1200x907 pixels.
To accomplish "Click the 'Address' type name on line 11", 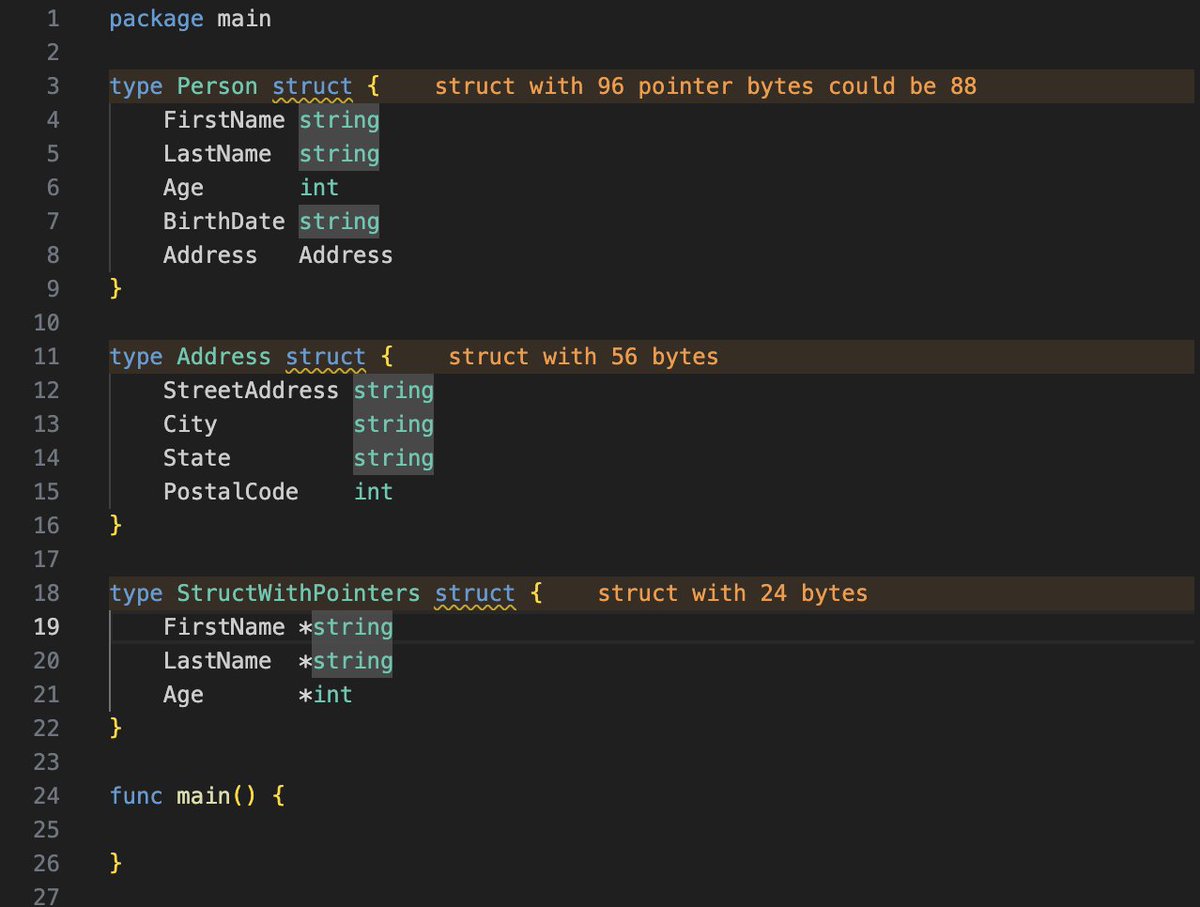I will tap(224, 357).
